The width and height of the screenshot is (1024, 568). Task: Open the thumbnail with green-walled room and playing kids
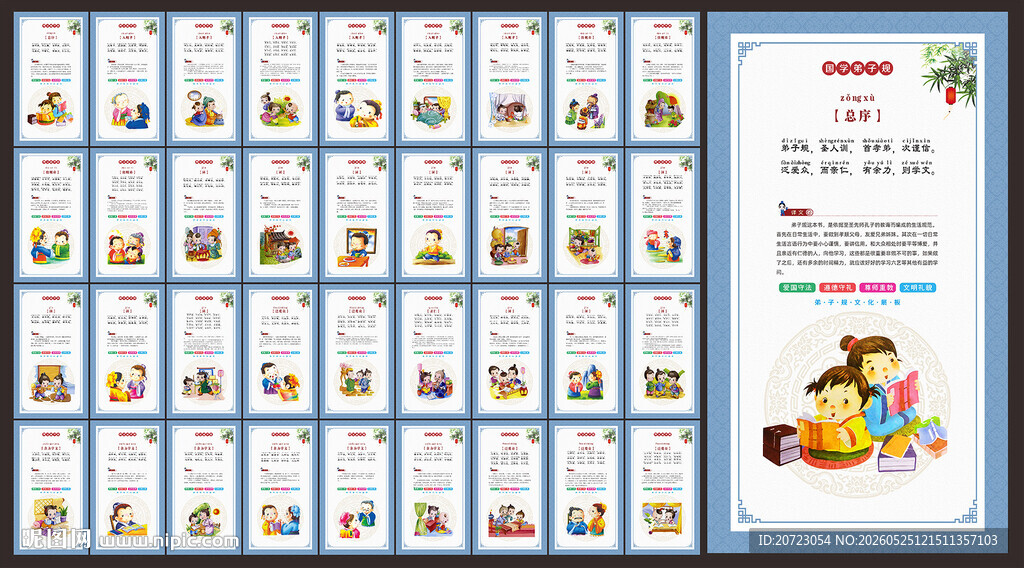tap(586, 215)
